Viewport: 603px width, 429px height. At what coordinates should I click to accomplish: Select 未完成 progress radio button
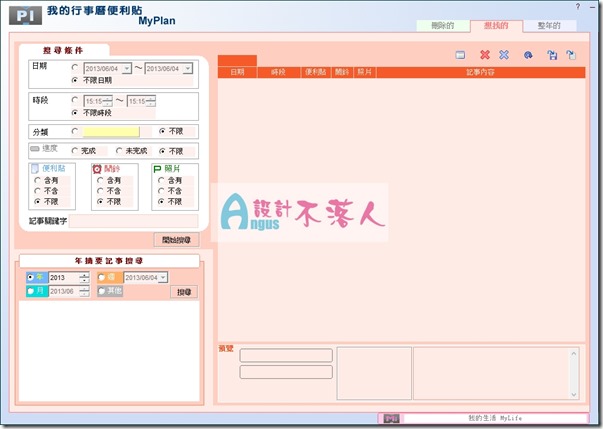120,150
